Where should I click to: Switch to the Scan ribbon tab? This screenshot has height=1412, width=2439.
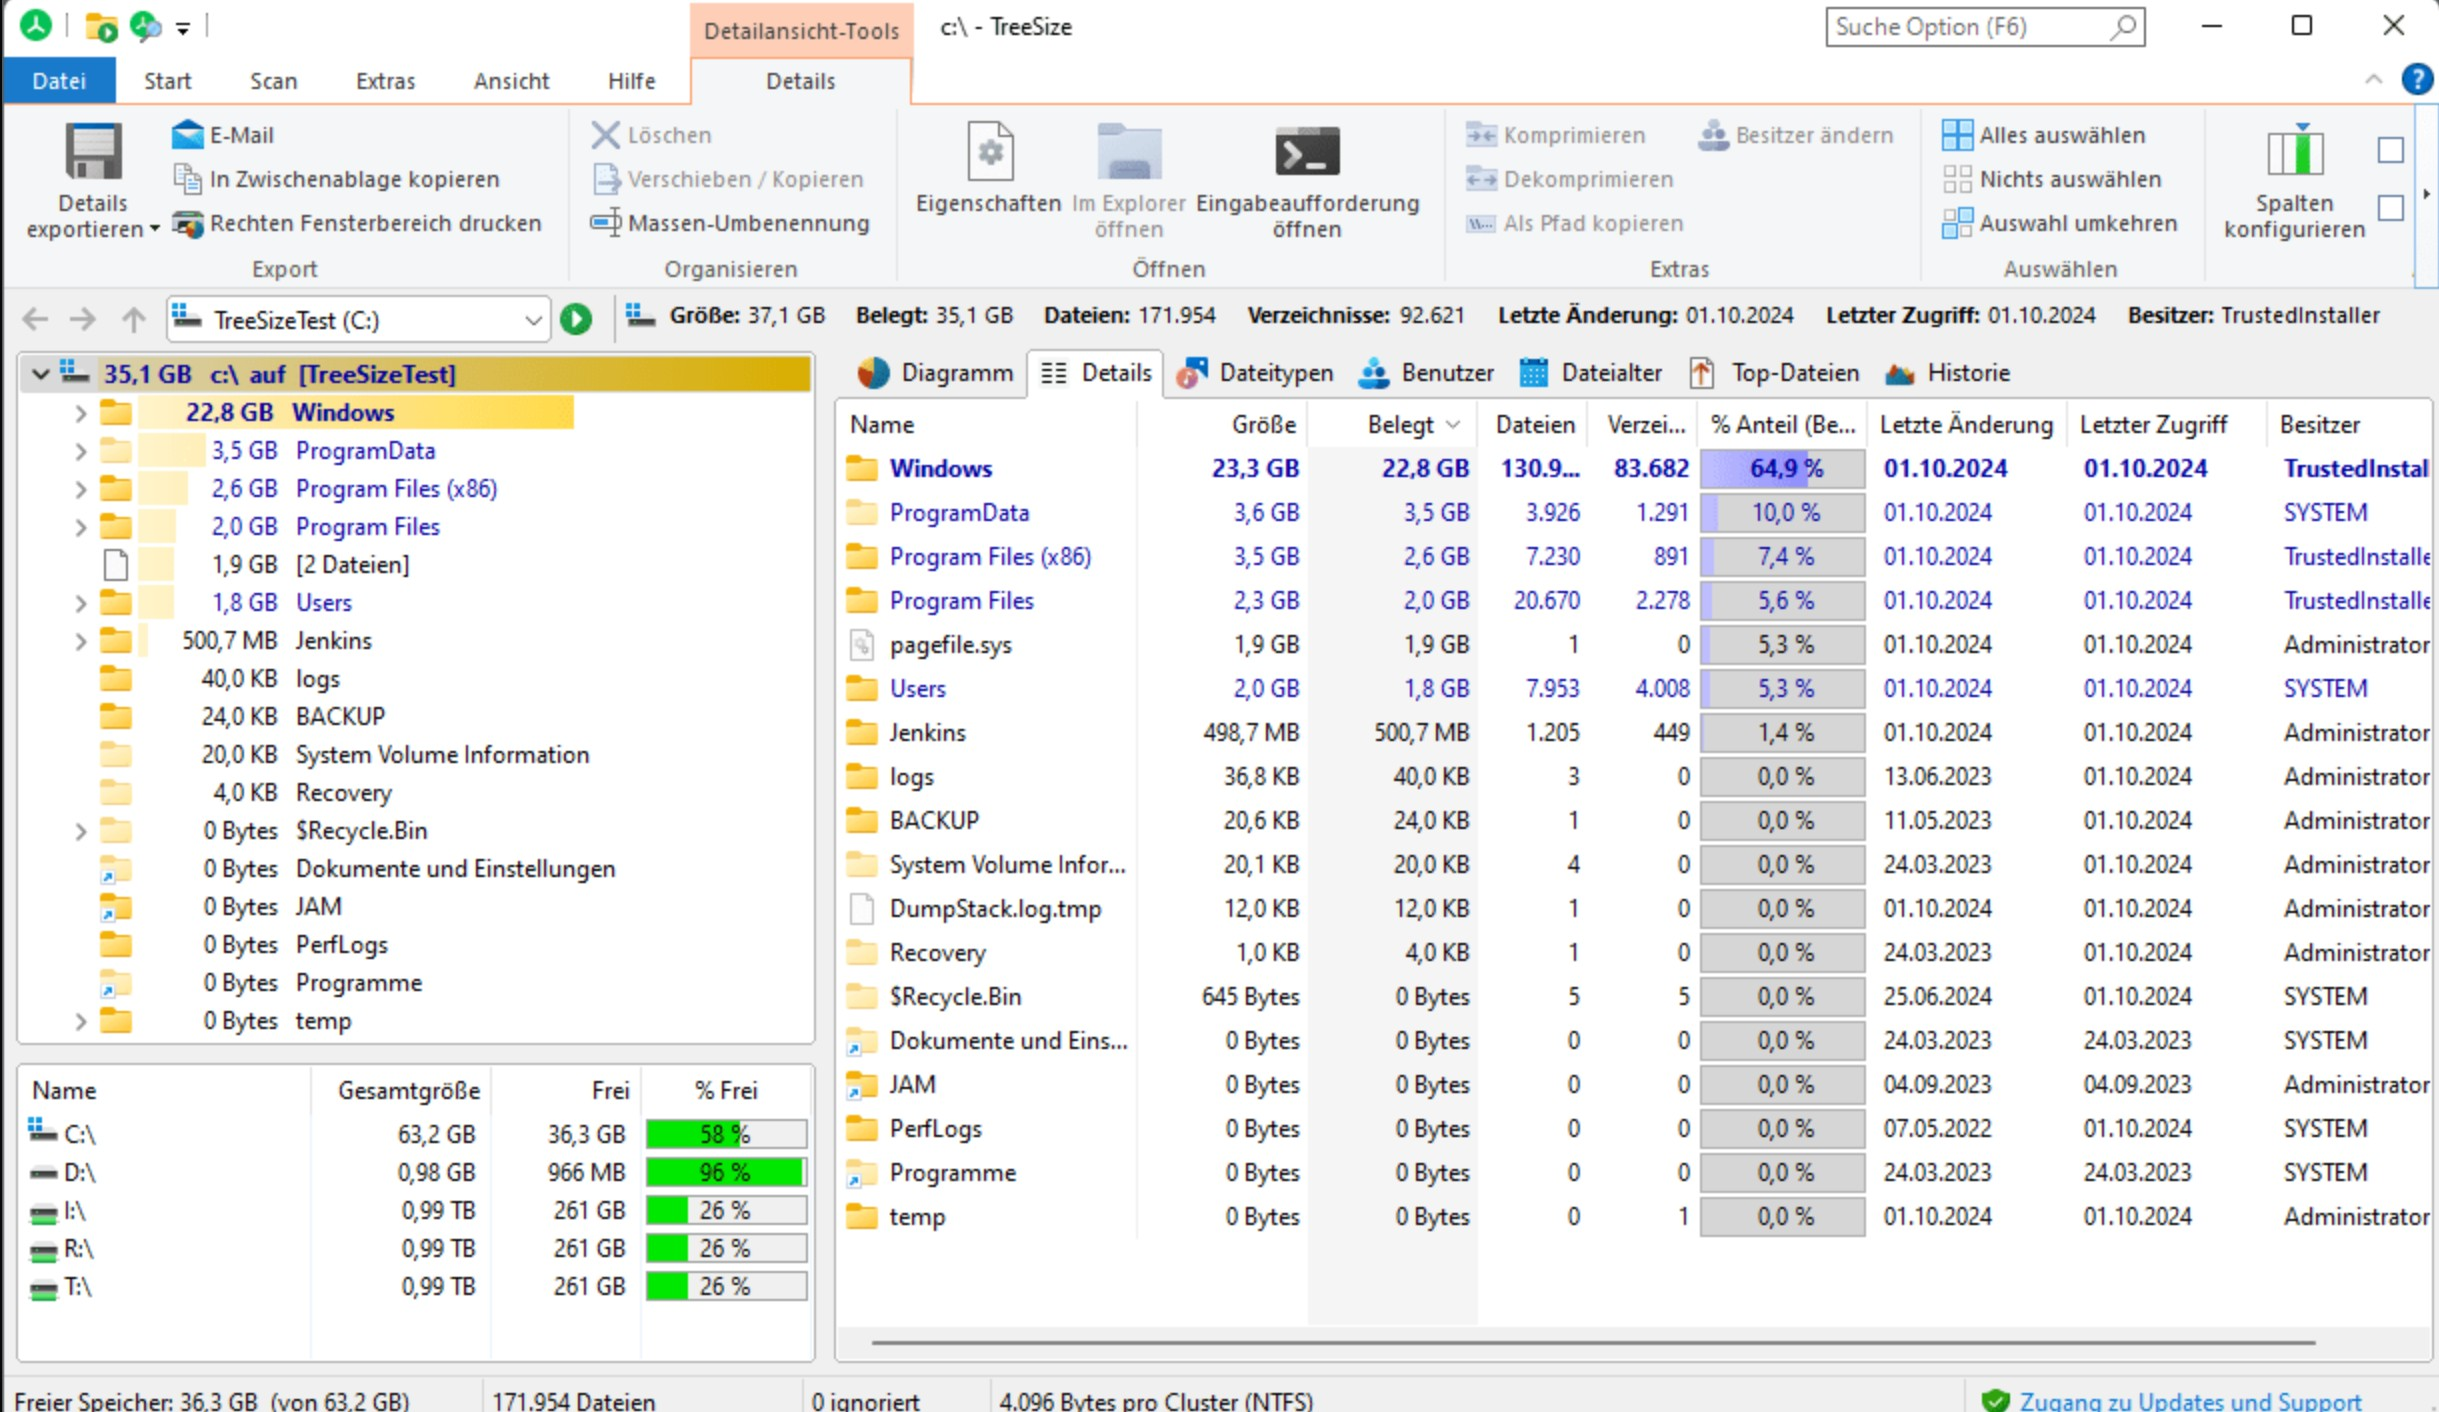[x=273, y=81]
